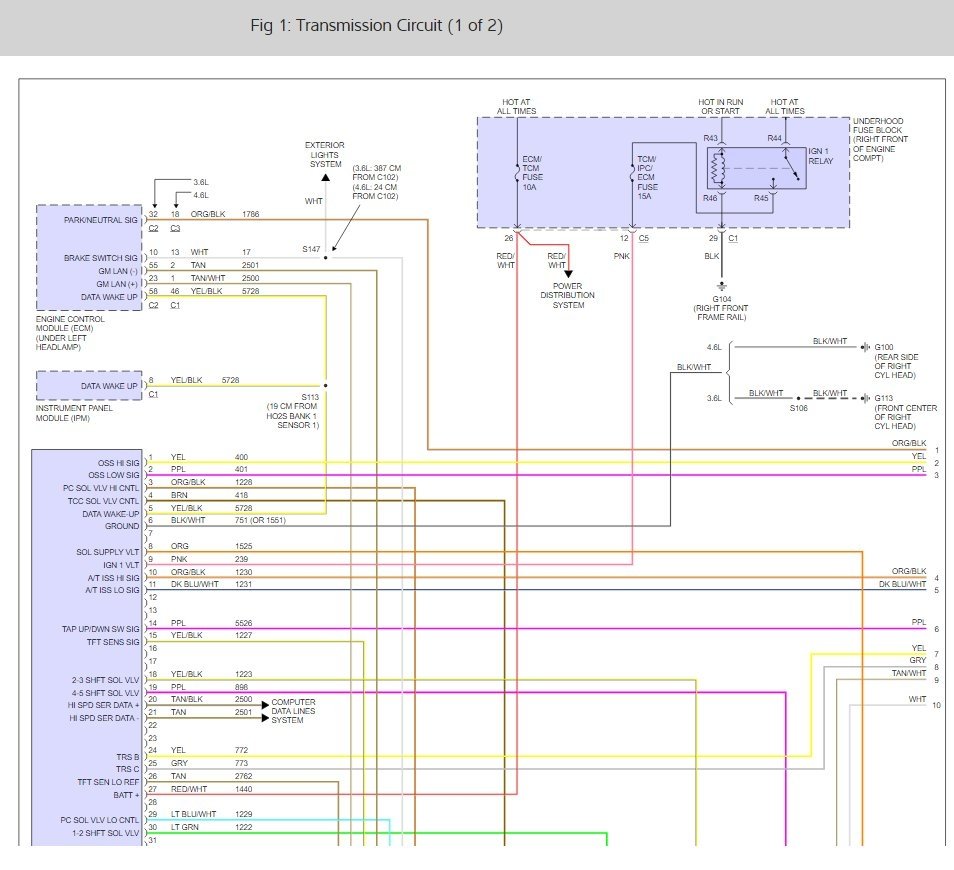This screenshot has height=870, width=954.
Task: Click the R44 relay terminal label
Action: 775,139
